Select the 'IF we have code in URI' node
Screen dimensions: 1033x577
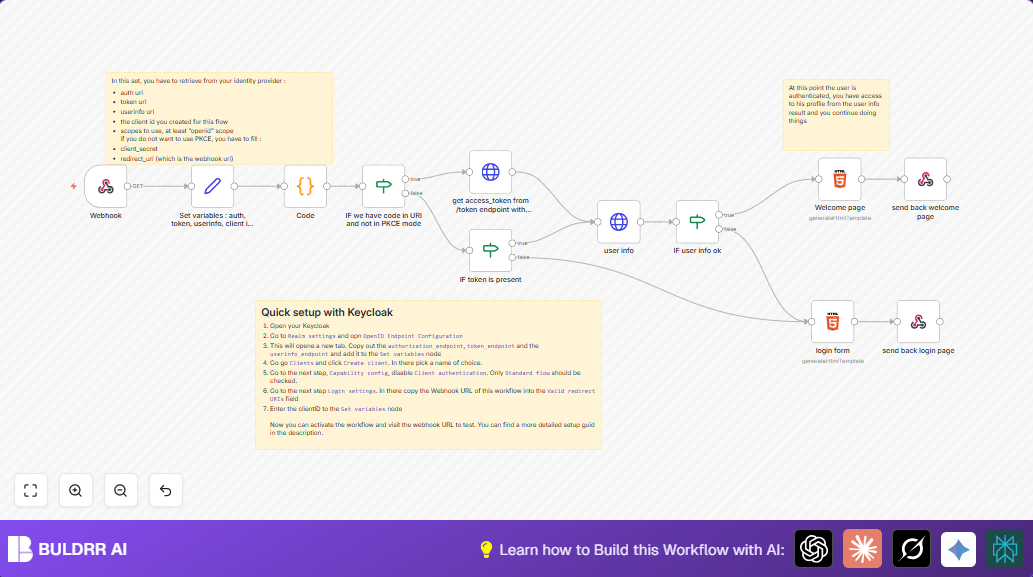pyautogui.click(x=383, y=186)
